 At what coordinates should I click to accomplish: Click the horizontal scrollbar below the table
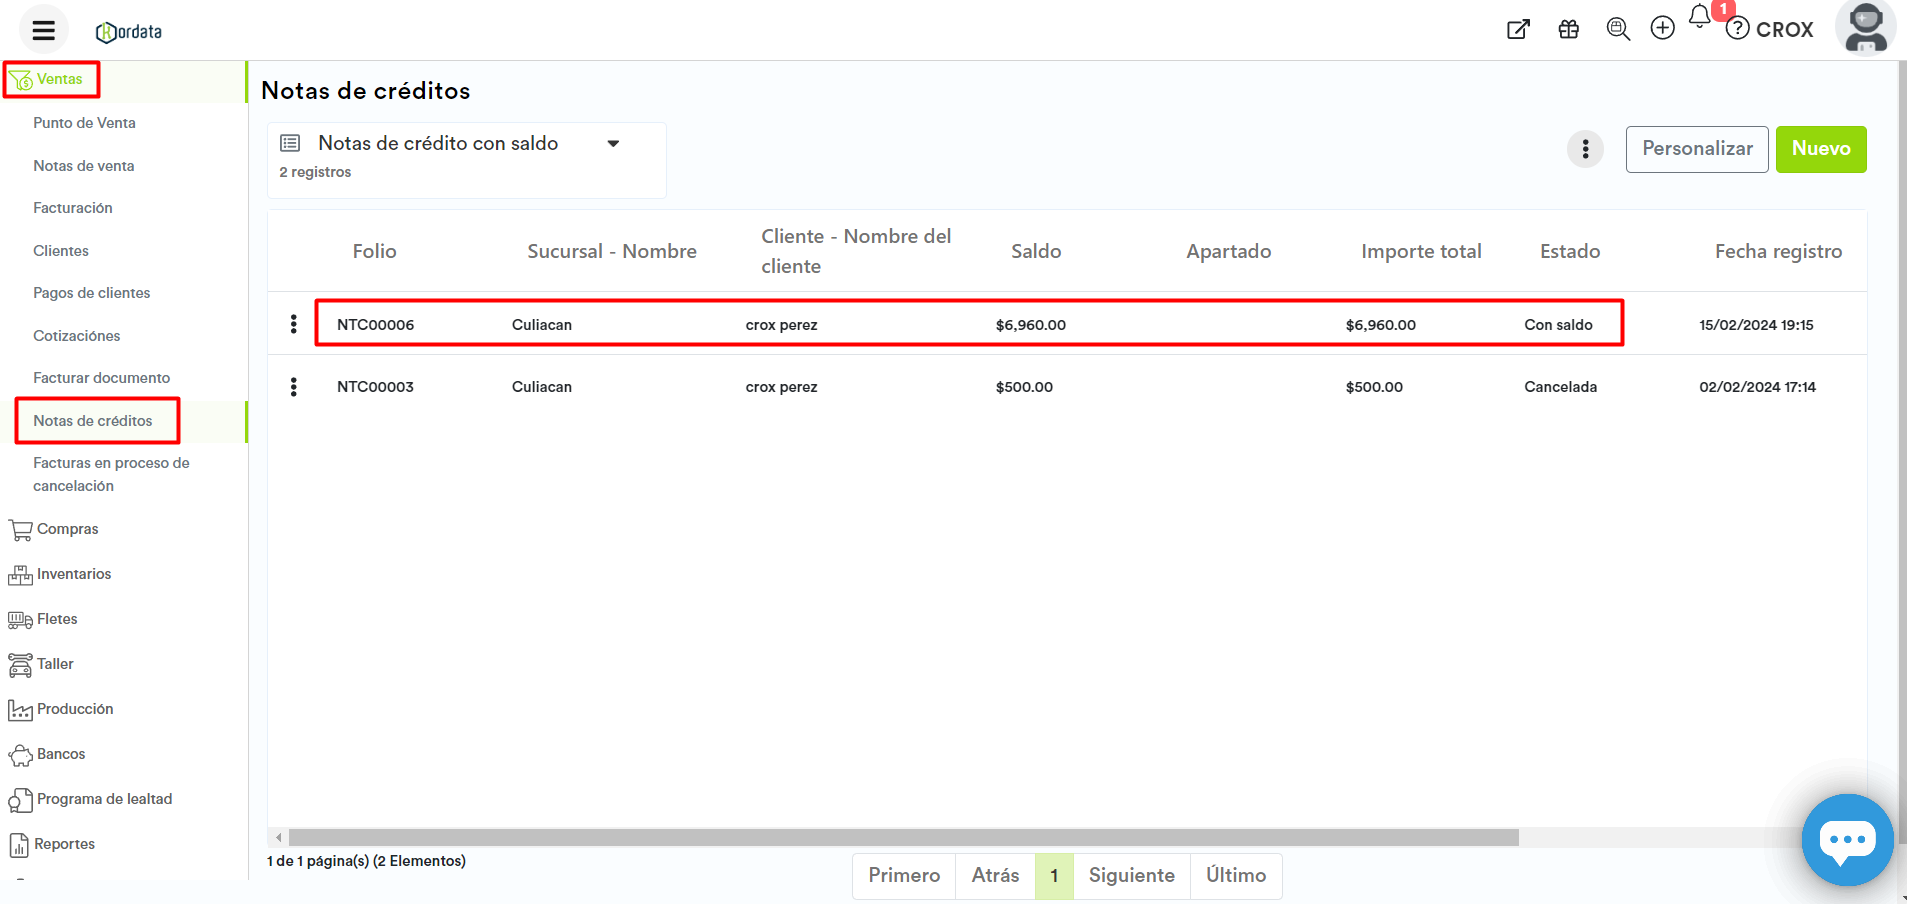902,837
